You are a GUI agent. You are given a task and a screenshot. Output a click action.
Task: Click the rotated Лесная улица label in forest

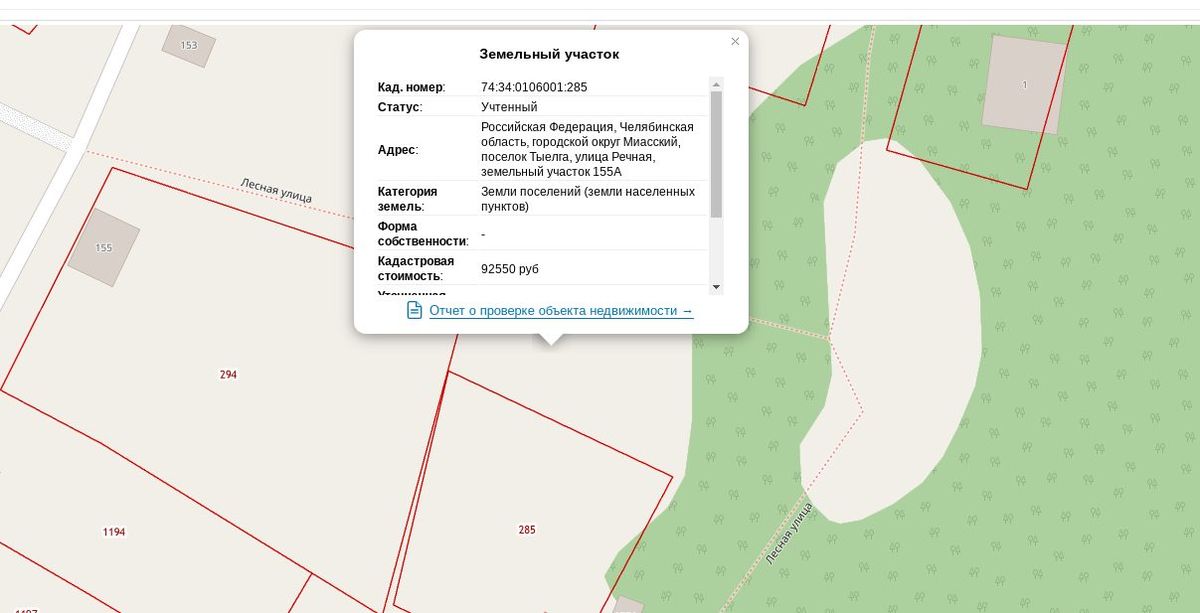789,535
